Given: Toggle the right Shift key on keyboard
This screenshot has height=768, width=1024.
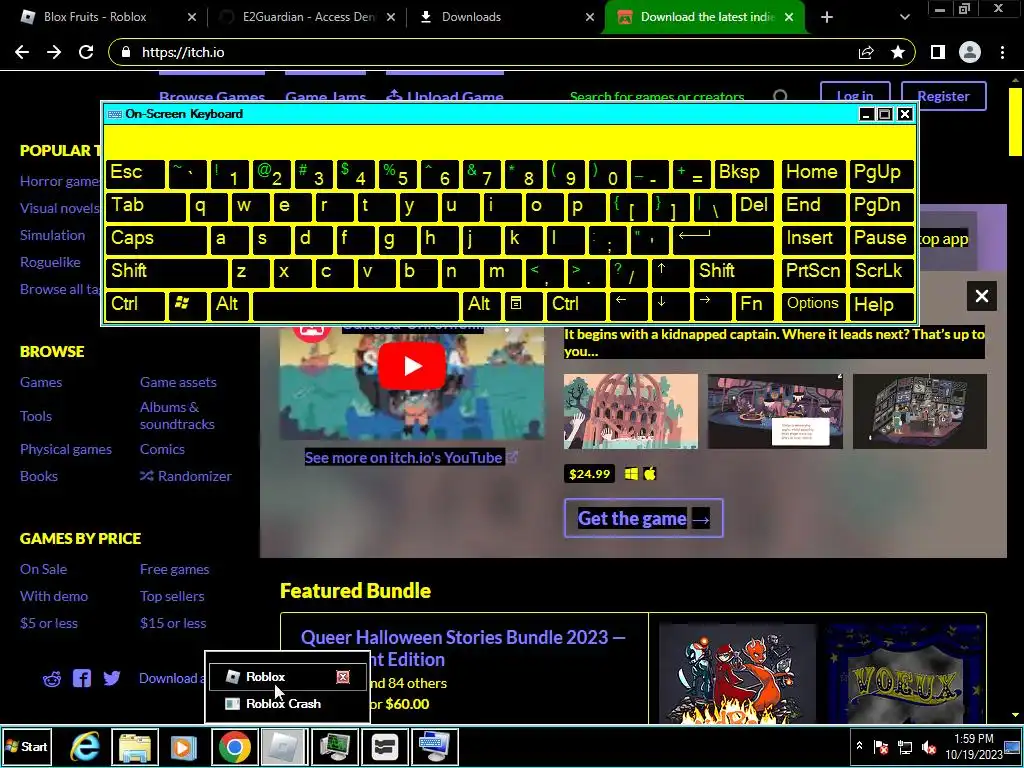Looking at the screenshot, I should (x=734, y=272).
